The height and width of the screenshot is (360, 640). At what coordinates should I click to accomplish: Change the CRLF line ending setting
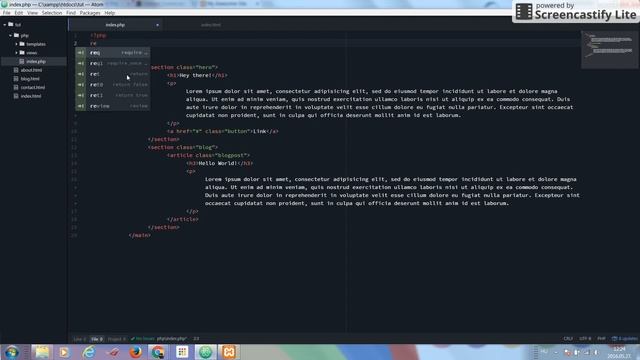[568, 339]
